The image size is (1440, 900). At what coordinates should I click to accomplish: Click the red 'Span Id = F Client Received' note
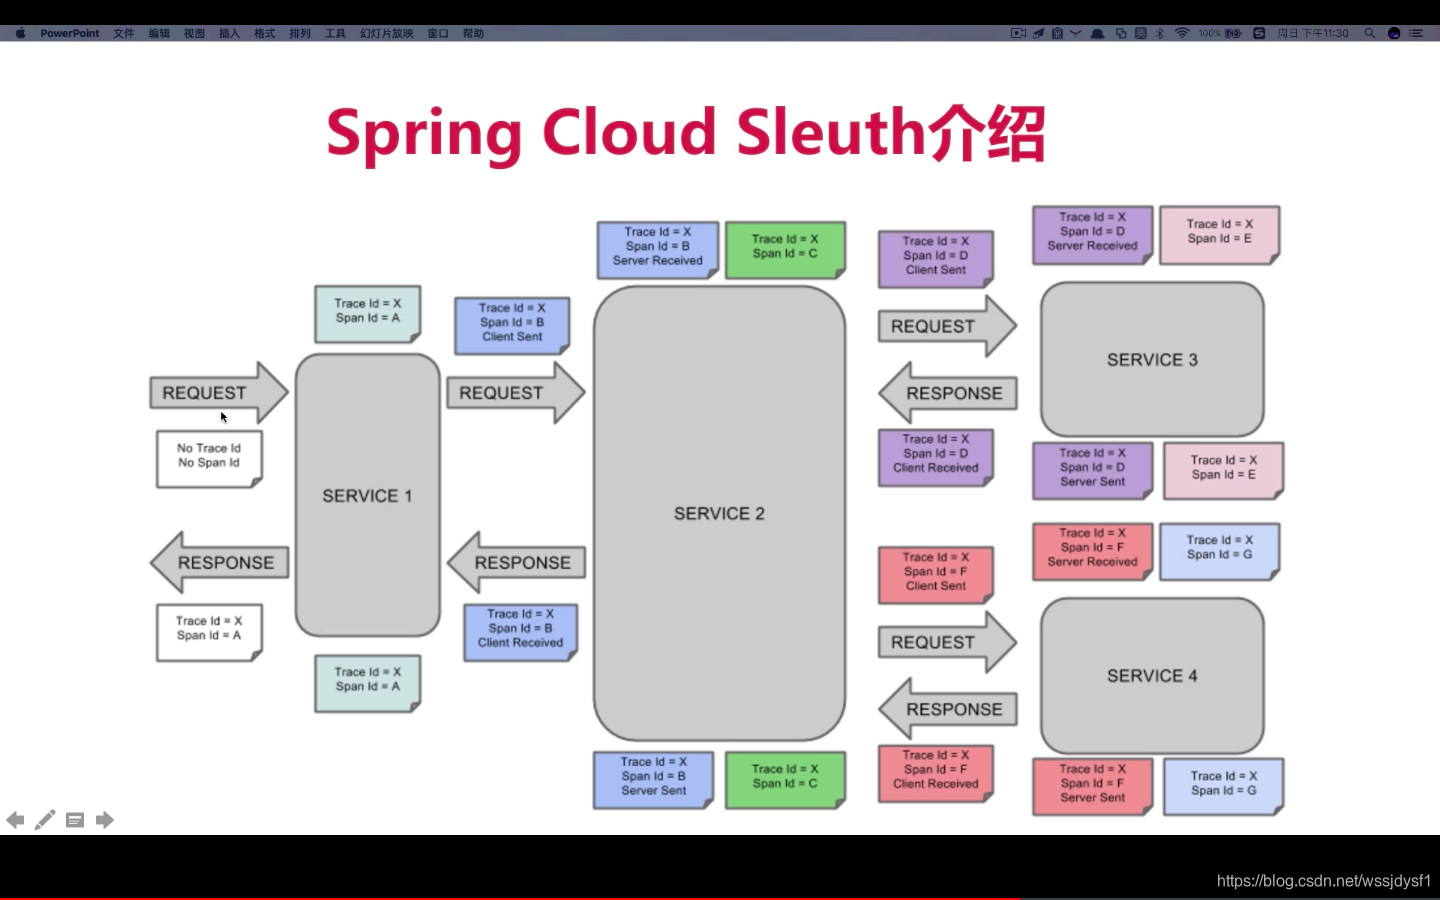(x=936, y=773)
